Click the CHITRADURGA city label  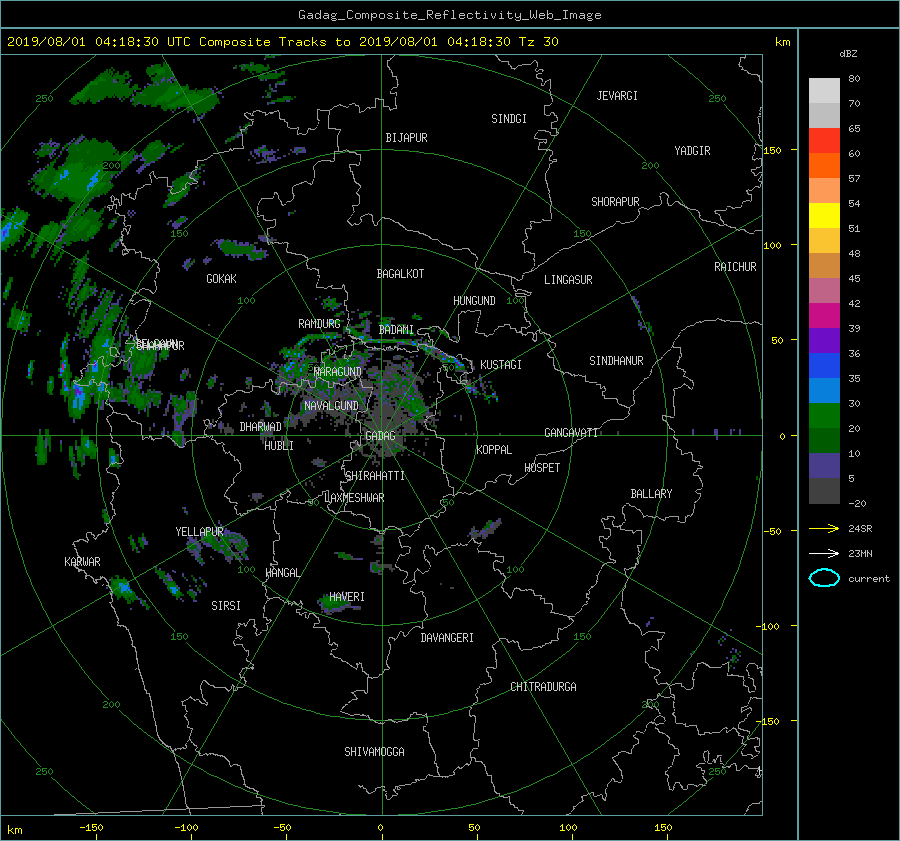point(543,687)
